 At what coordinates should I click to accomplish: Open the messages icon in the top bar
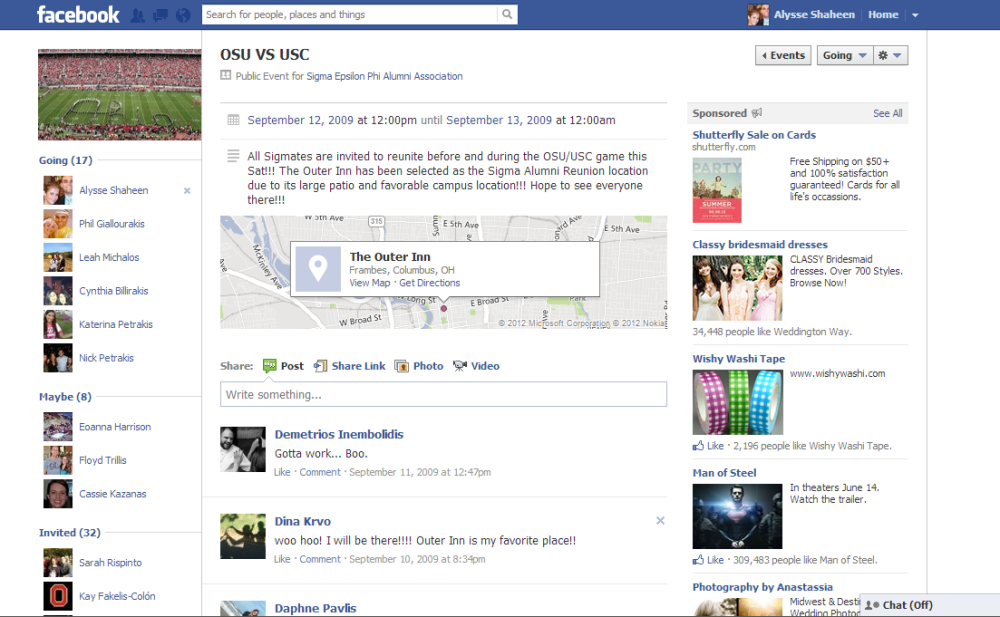pos(160,15)
